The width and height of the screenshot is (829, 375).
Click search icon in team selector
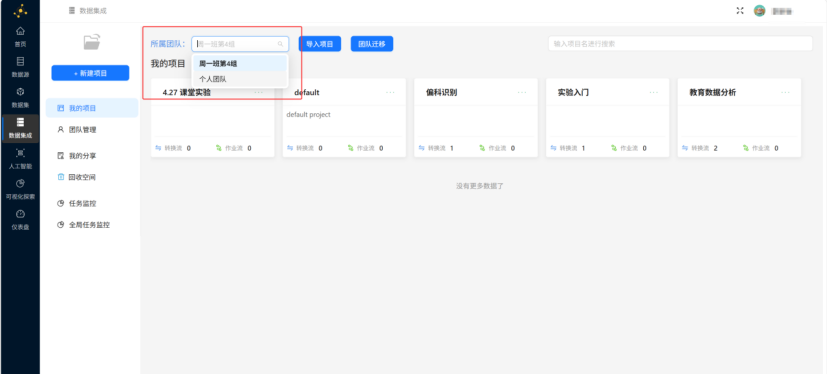[280, 44]
